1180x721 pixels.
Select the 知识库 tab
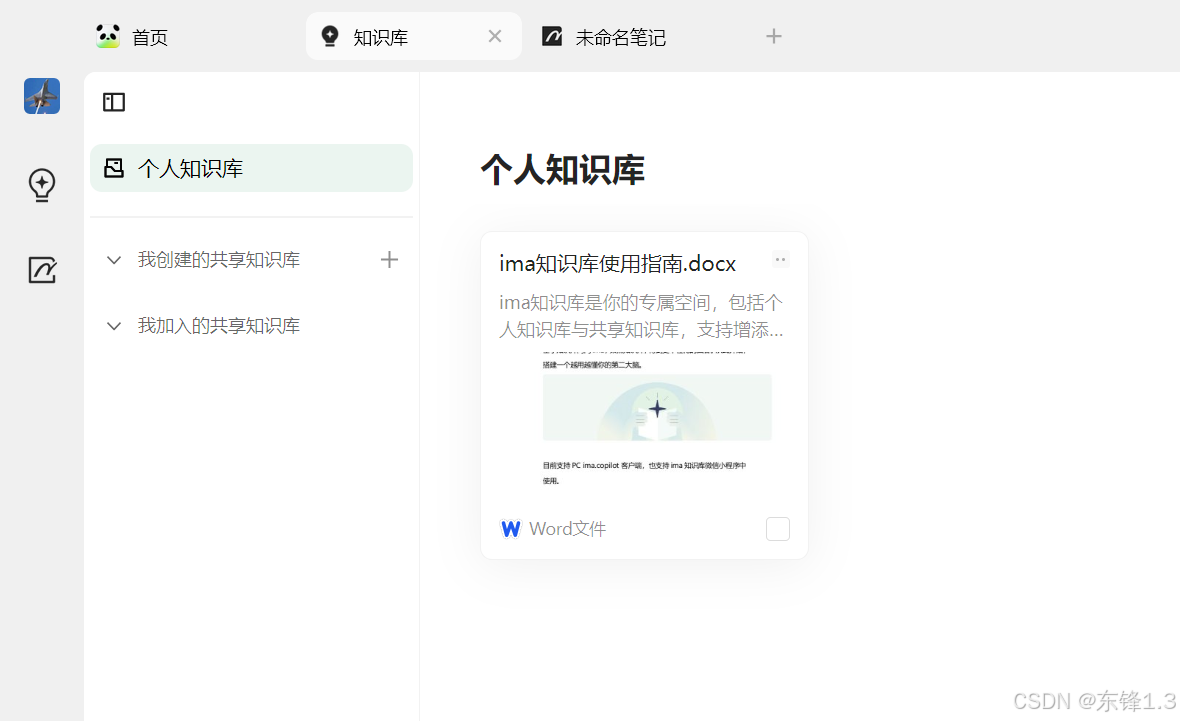tap(413, 36)
